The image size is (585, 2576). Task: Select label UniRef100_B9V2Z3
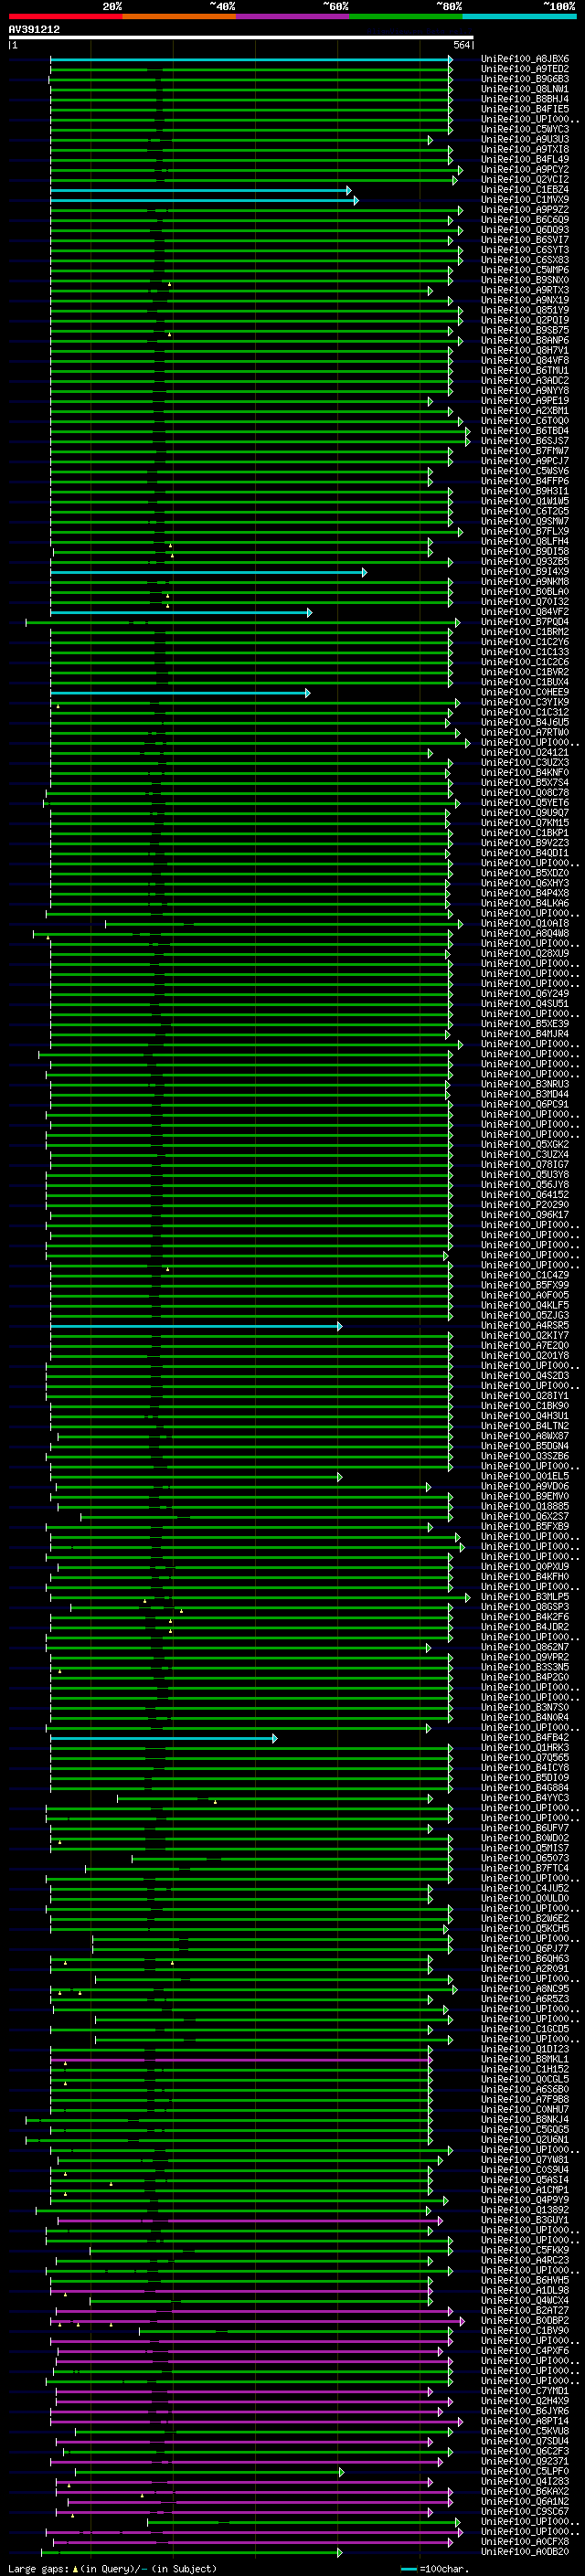(525, 843)
